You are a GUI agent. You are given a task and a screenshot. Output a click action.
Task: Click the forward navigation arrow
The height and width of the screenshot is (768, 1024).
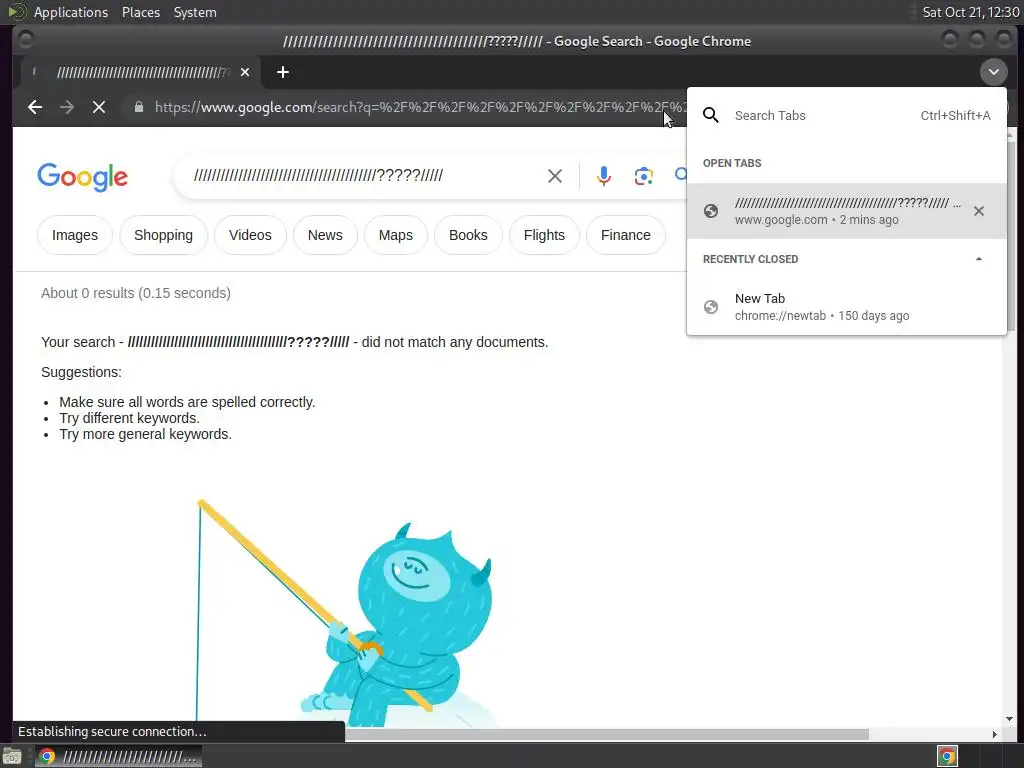(67, 107)
